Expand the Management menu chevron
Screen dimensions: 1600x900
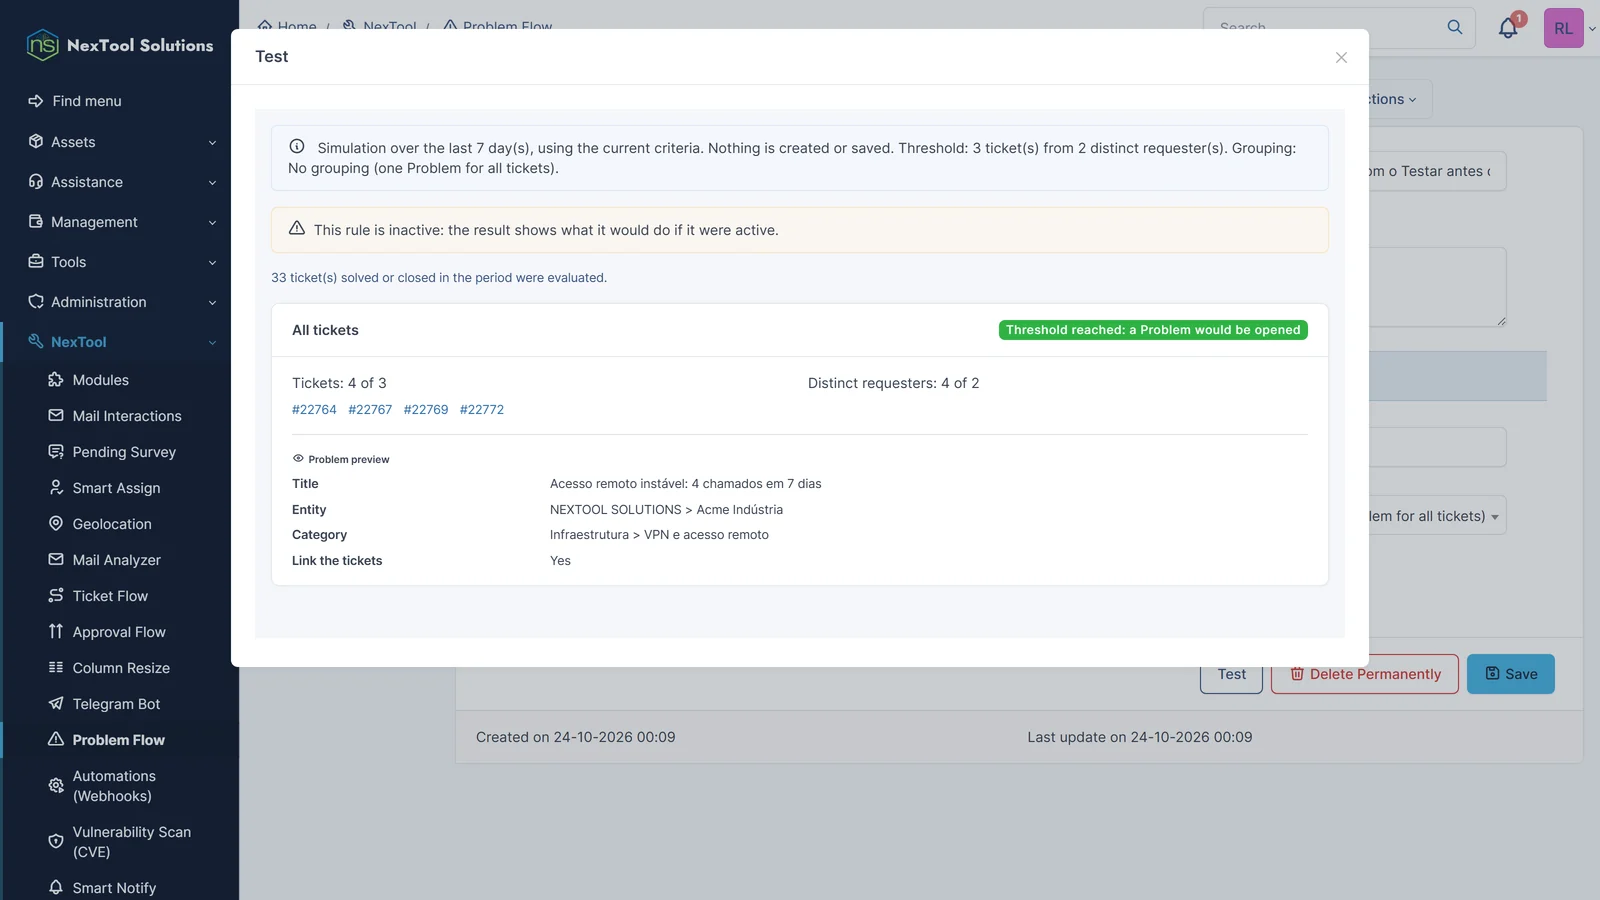point(212,223)
